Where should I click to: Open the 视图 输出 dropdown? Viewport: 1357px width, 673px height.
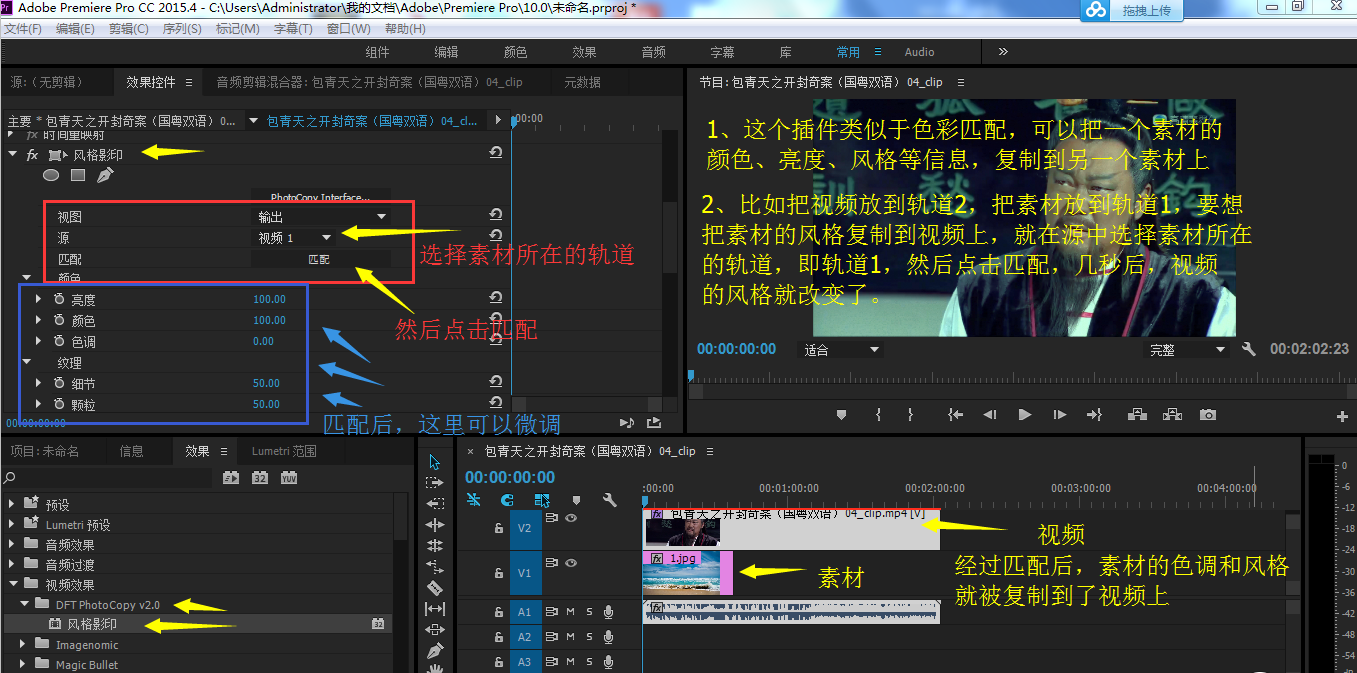[322, 216]
